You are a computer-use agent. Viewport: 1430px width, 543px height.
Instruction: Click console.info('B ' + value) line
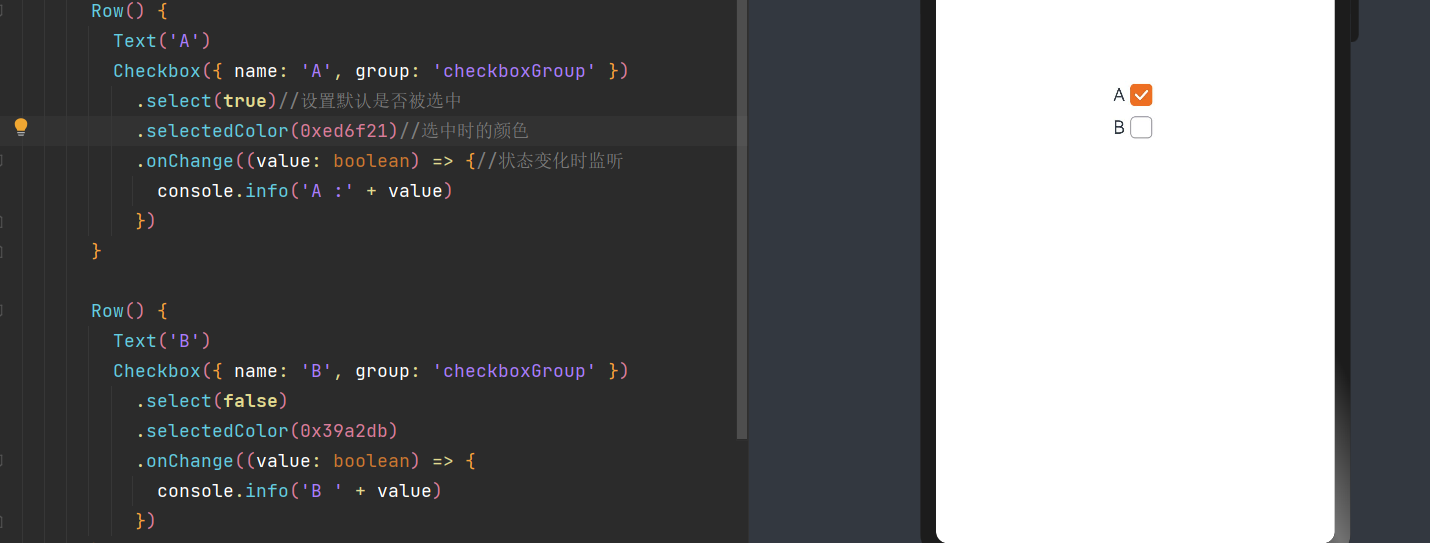(299, 491)
